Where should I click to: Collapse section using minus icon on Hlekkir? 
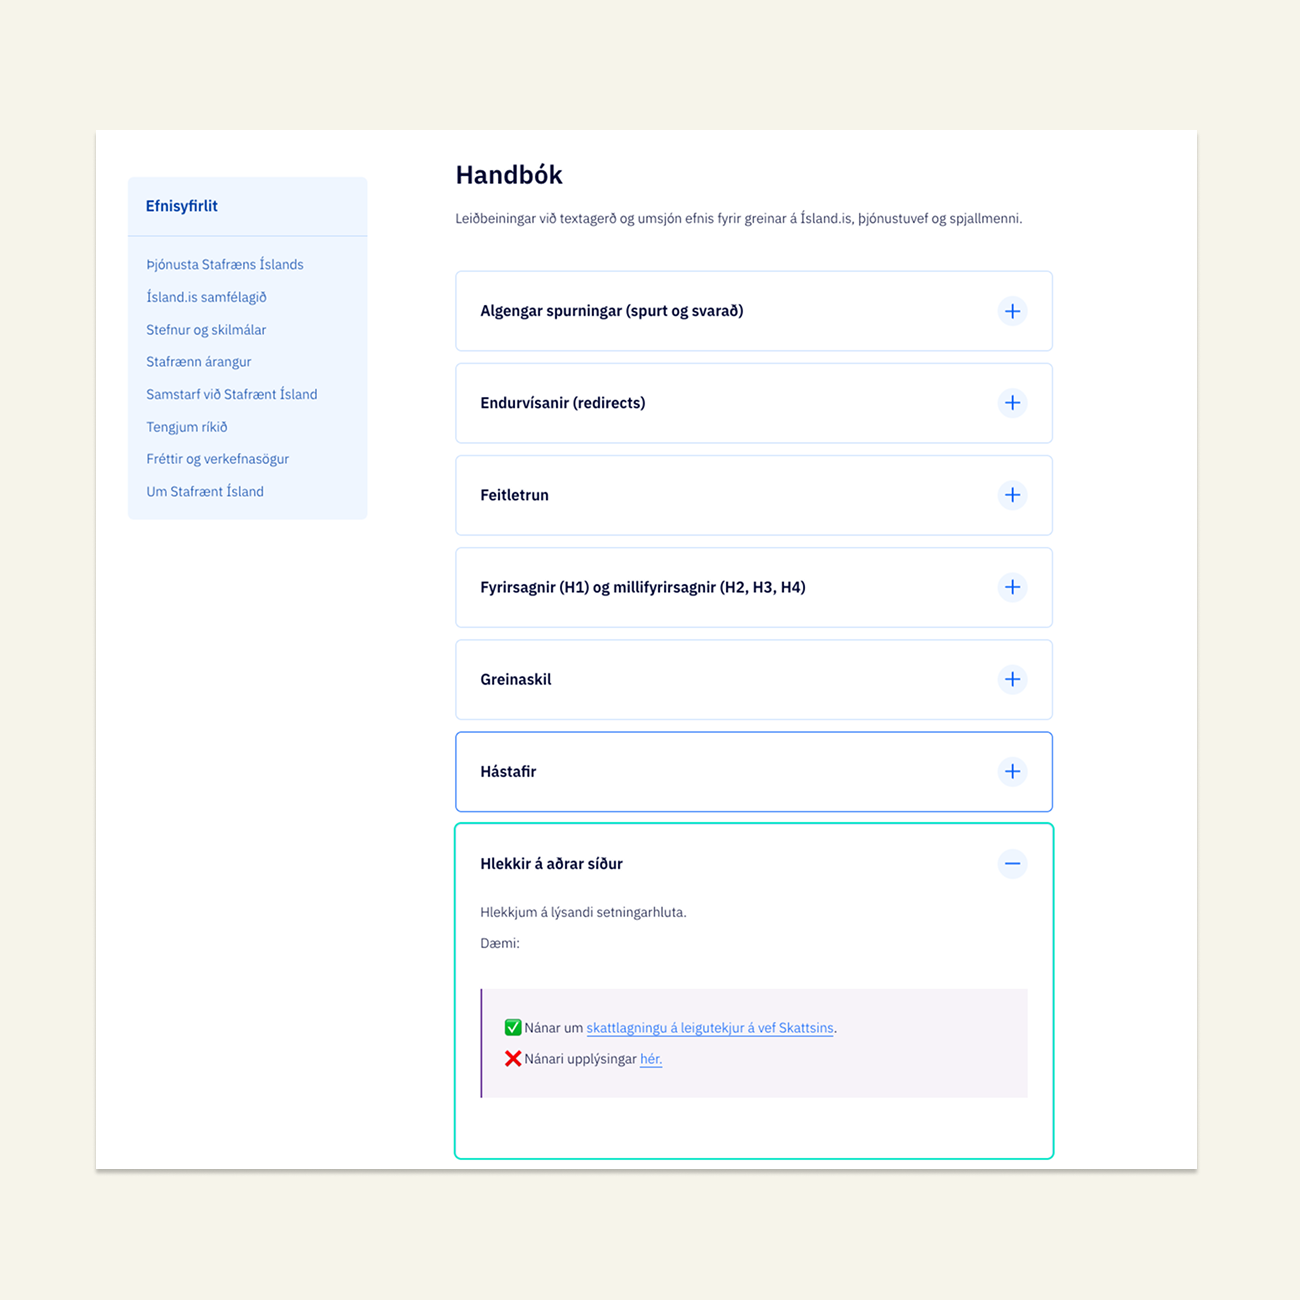tap(1012, 863)
